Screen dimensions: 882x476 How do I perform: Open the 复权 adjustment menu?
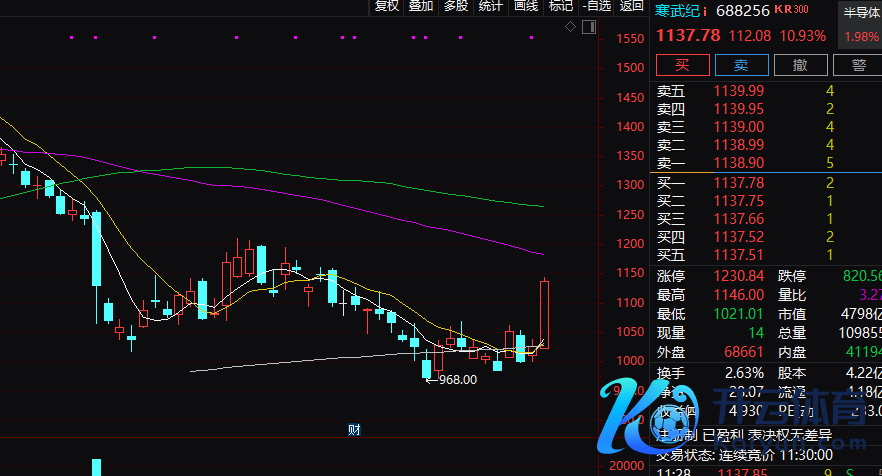[386, 6]
